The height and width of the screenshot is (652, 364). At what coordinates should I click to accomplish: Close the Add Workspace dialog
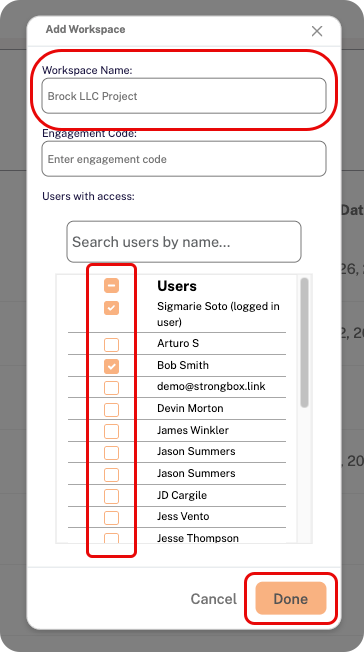317,31
